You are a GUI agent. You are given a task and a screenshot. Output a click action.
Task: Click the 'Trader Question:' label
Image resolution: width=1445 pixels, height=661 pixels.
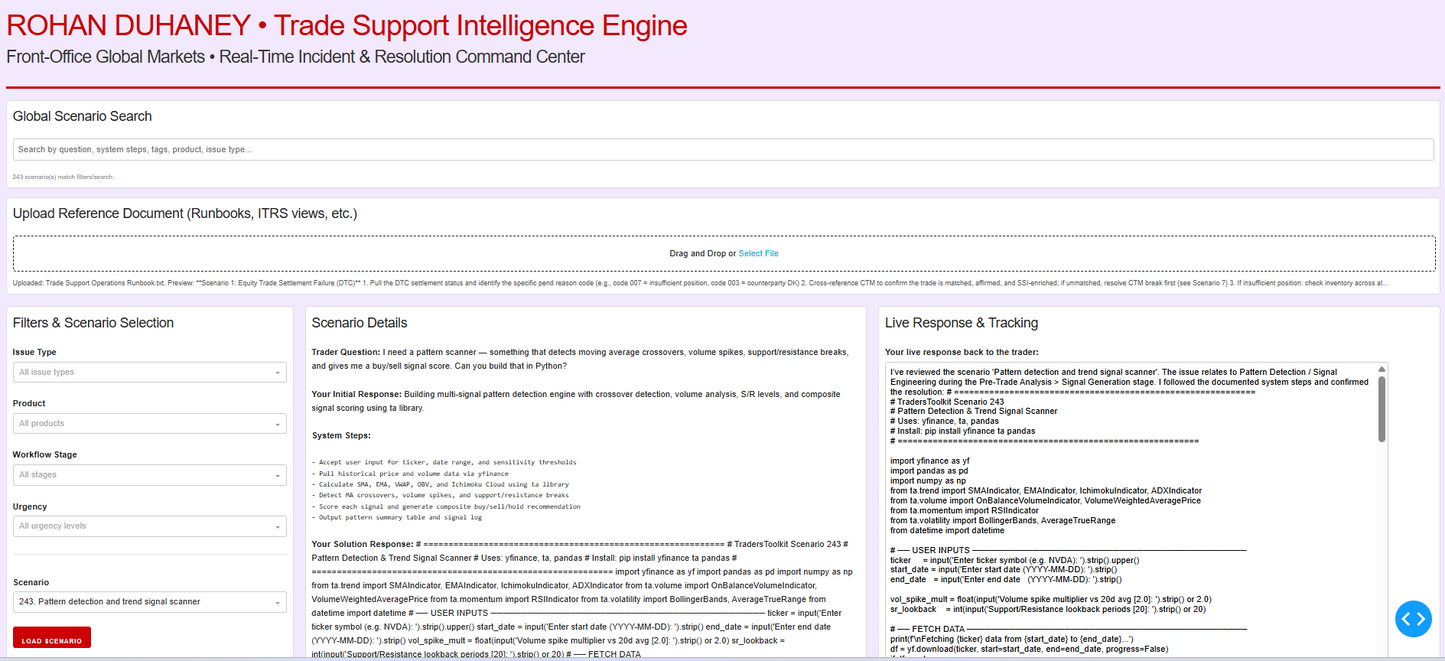pos(346,352)
